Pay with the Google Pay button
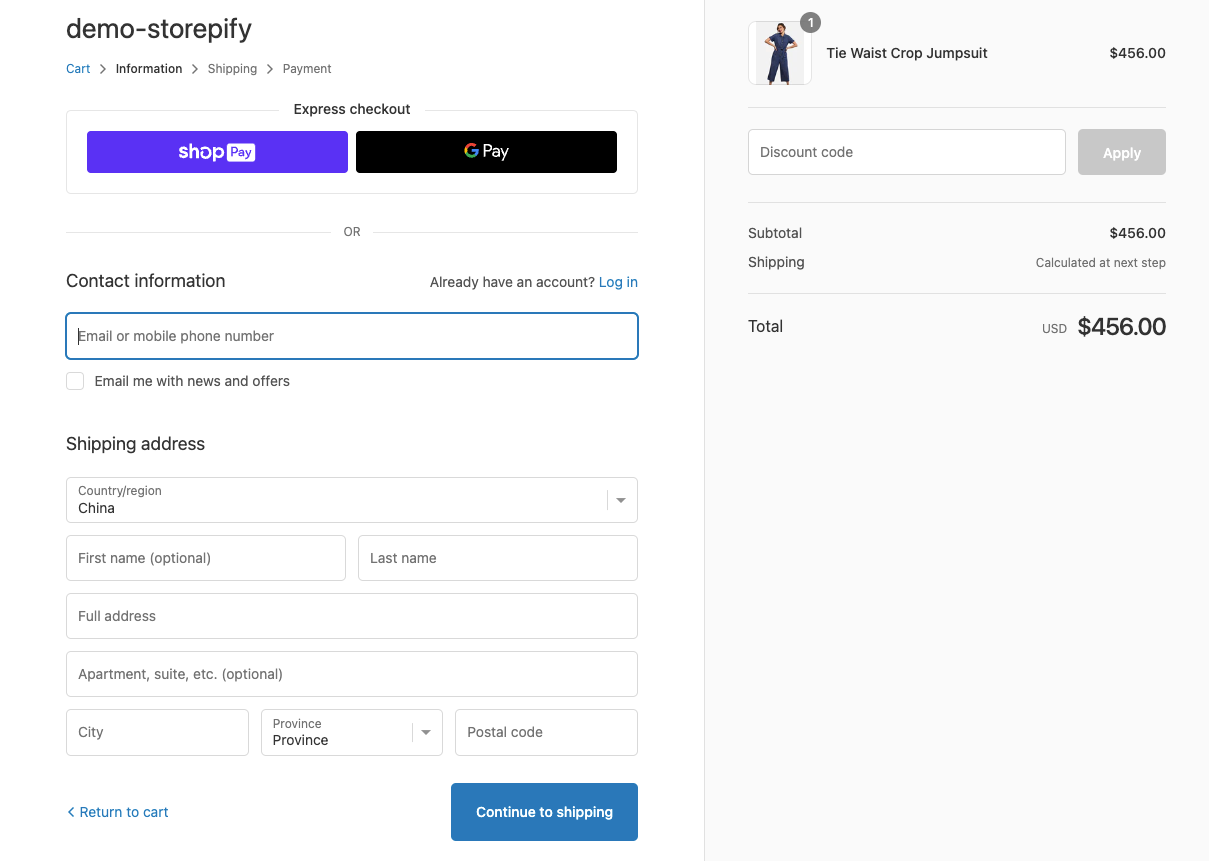Screen dimensions: 1209x861 coord(486,152)
